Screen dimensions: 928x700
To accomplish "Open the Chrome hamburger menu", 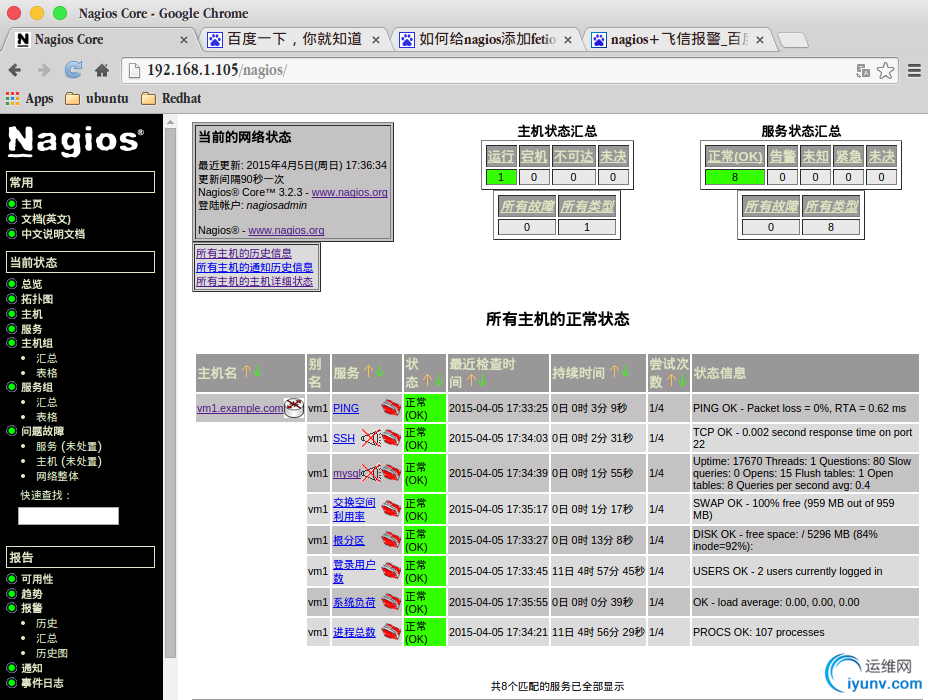I will 914,70.
